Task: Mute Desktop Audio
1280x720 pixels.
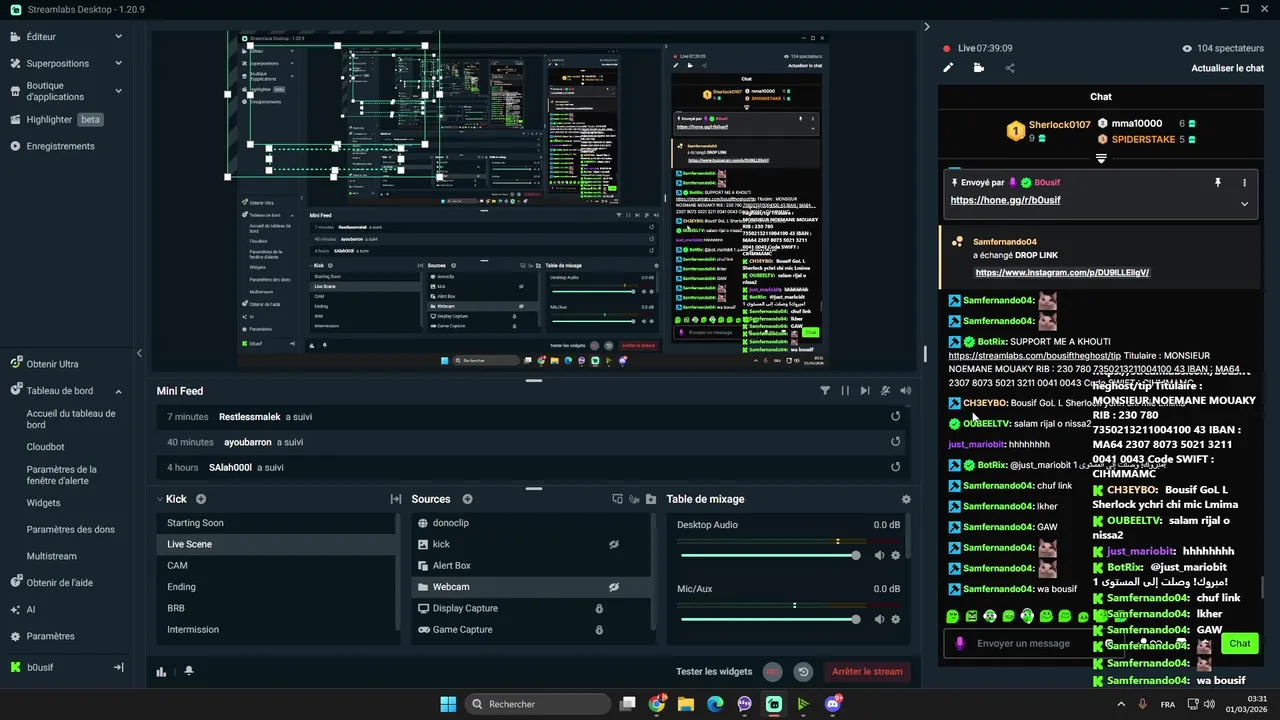Action: coord(879,555)
